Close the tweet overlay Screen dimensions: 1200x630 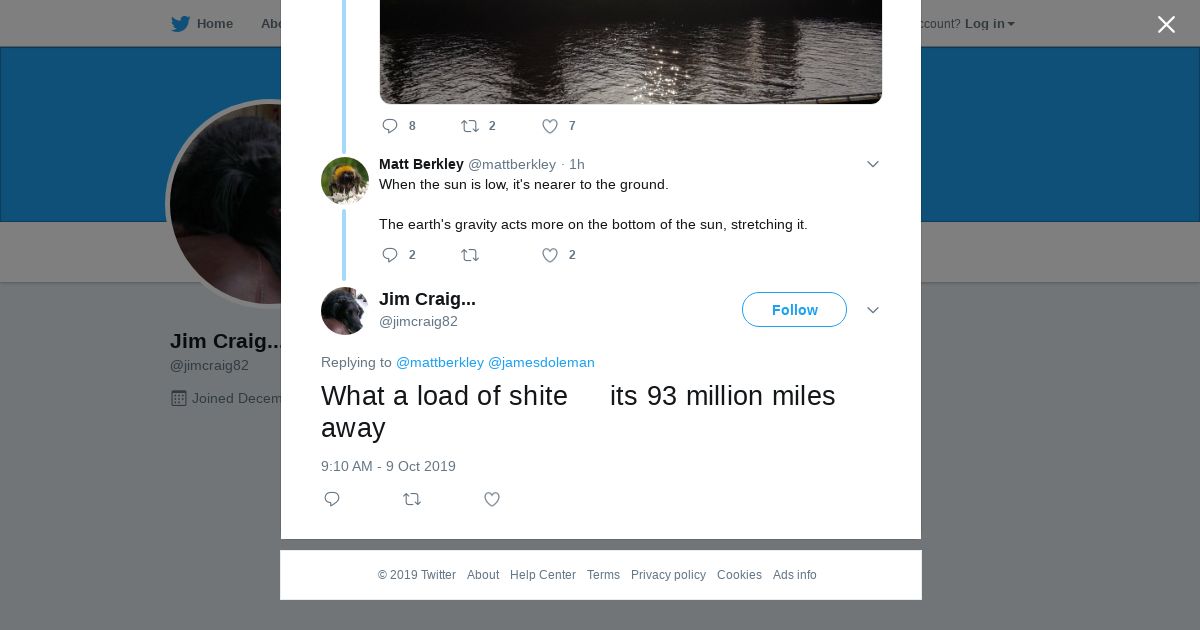(x=1166, y=25)
